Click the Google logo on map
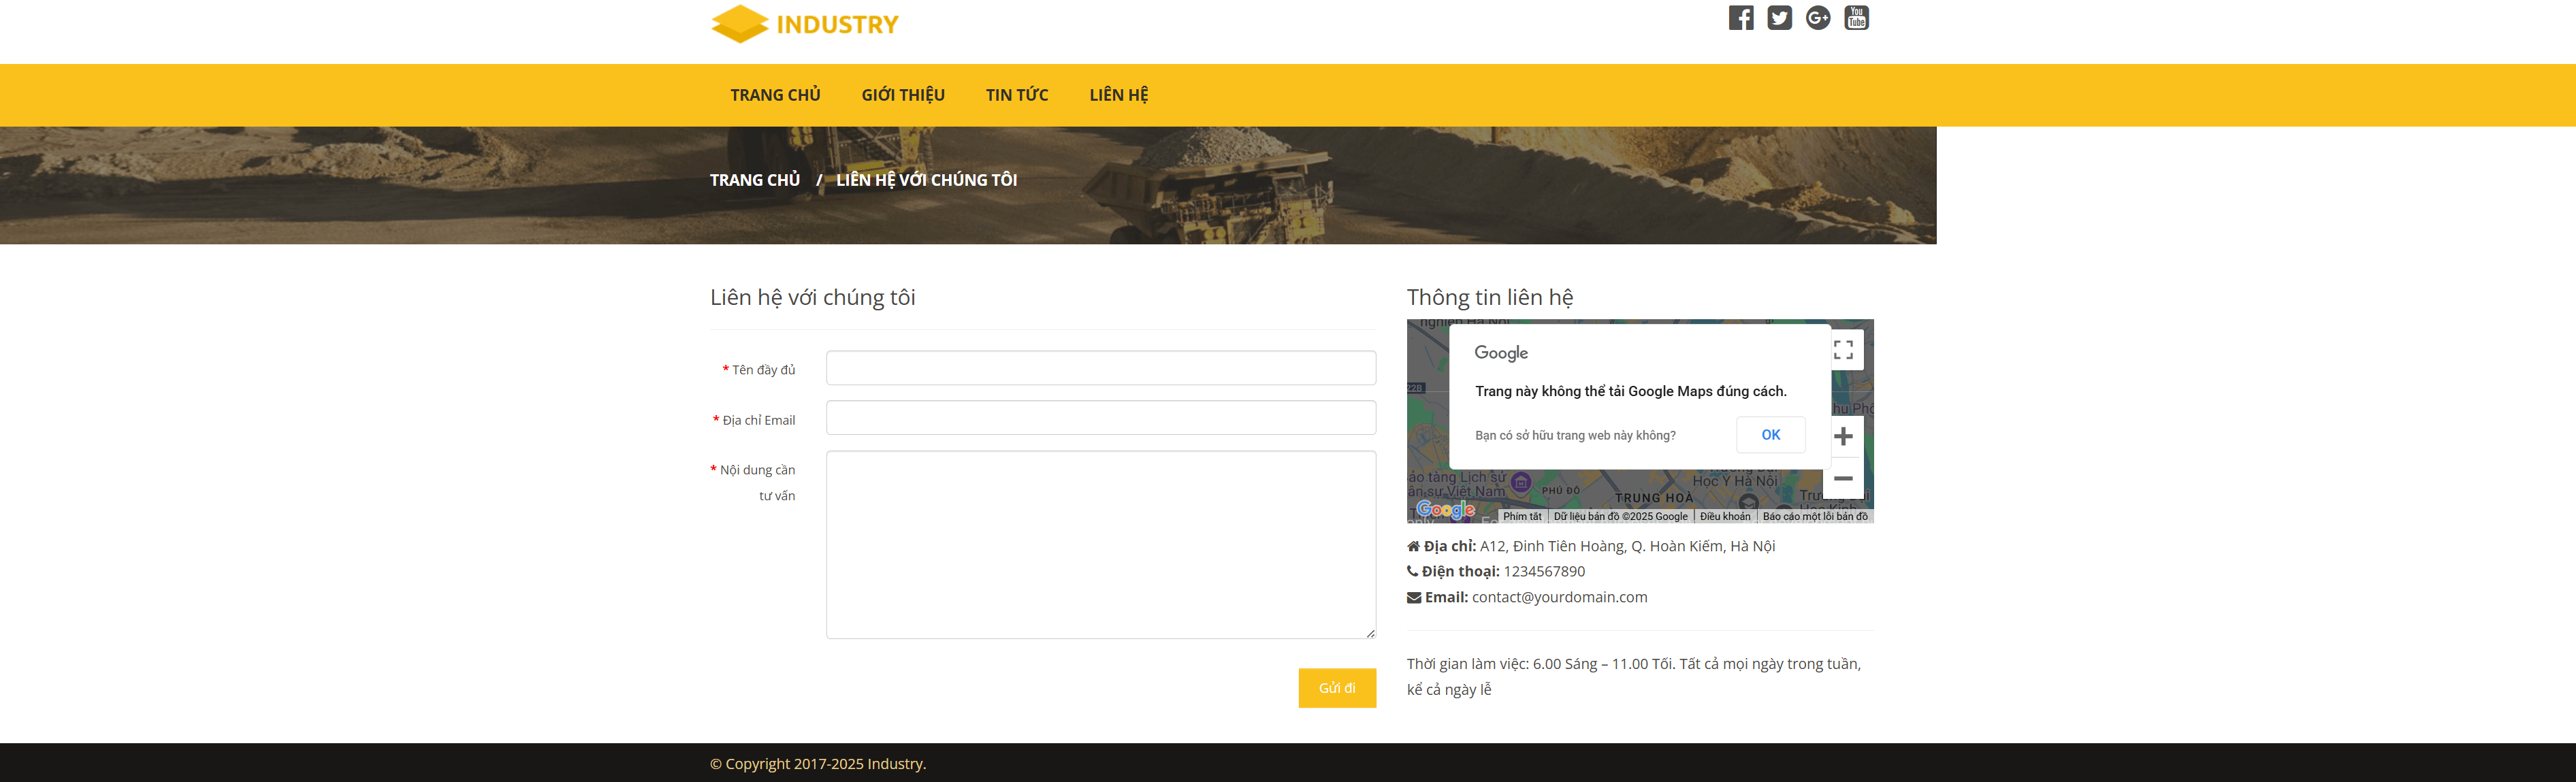The image size is (2576, 782). point(1445,510)
